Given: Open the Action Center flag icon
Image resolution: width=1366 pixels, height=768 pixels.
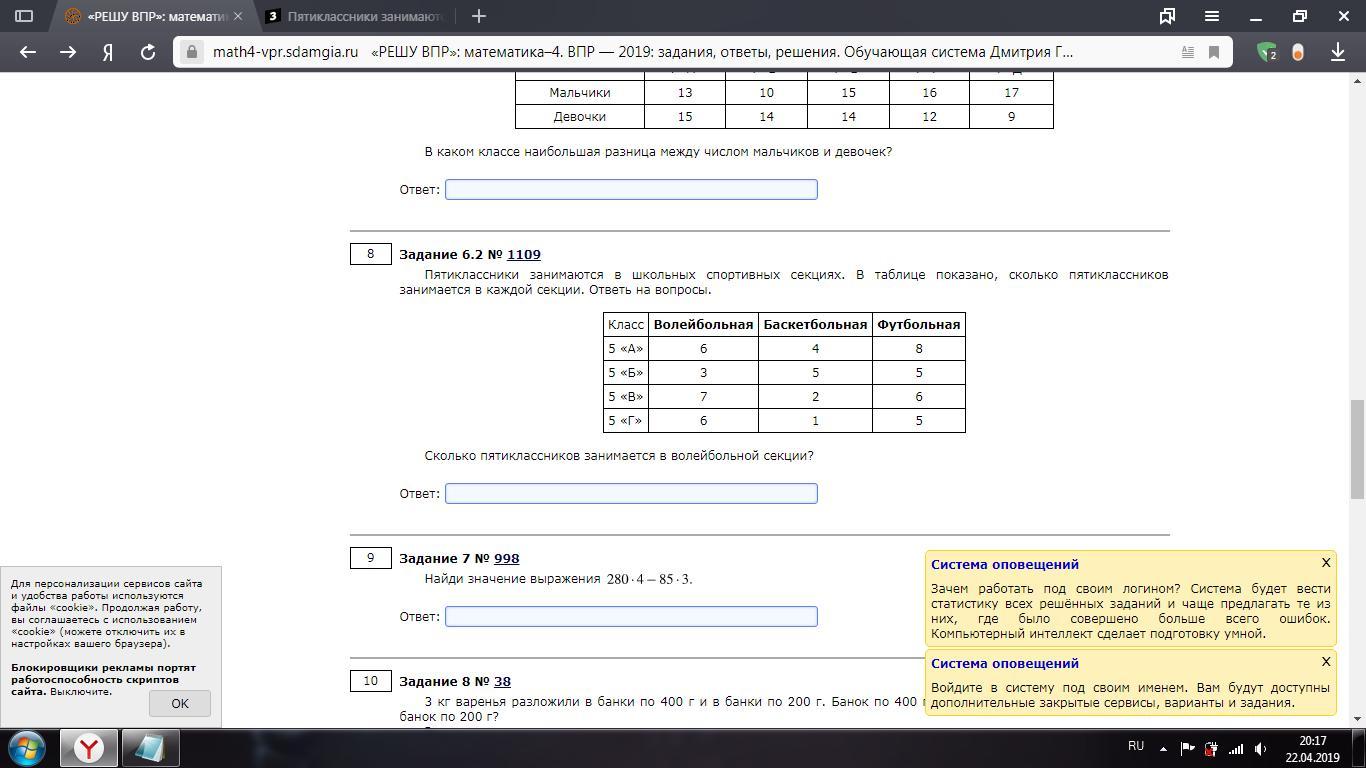Looking at the screenshot, I should pos(1187,748).
